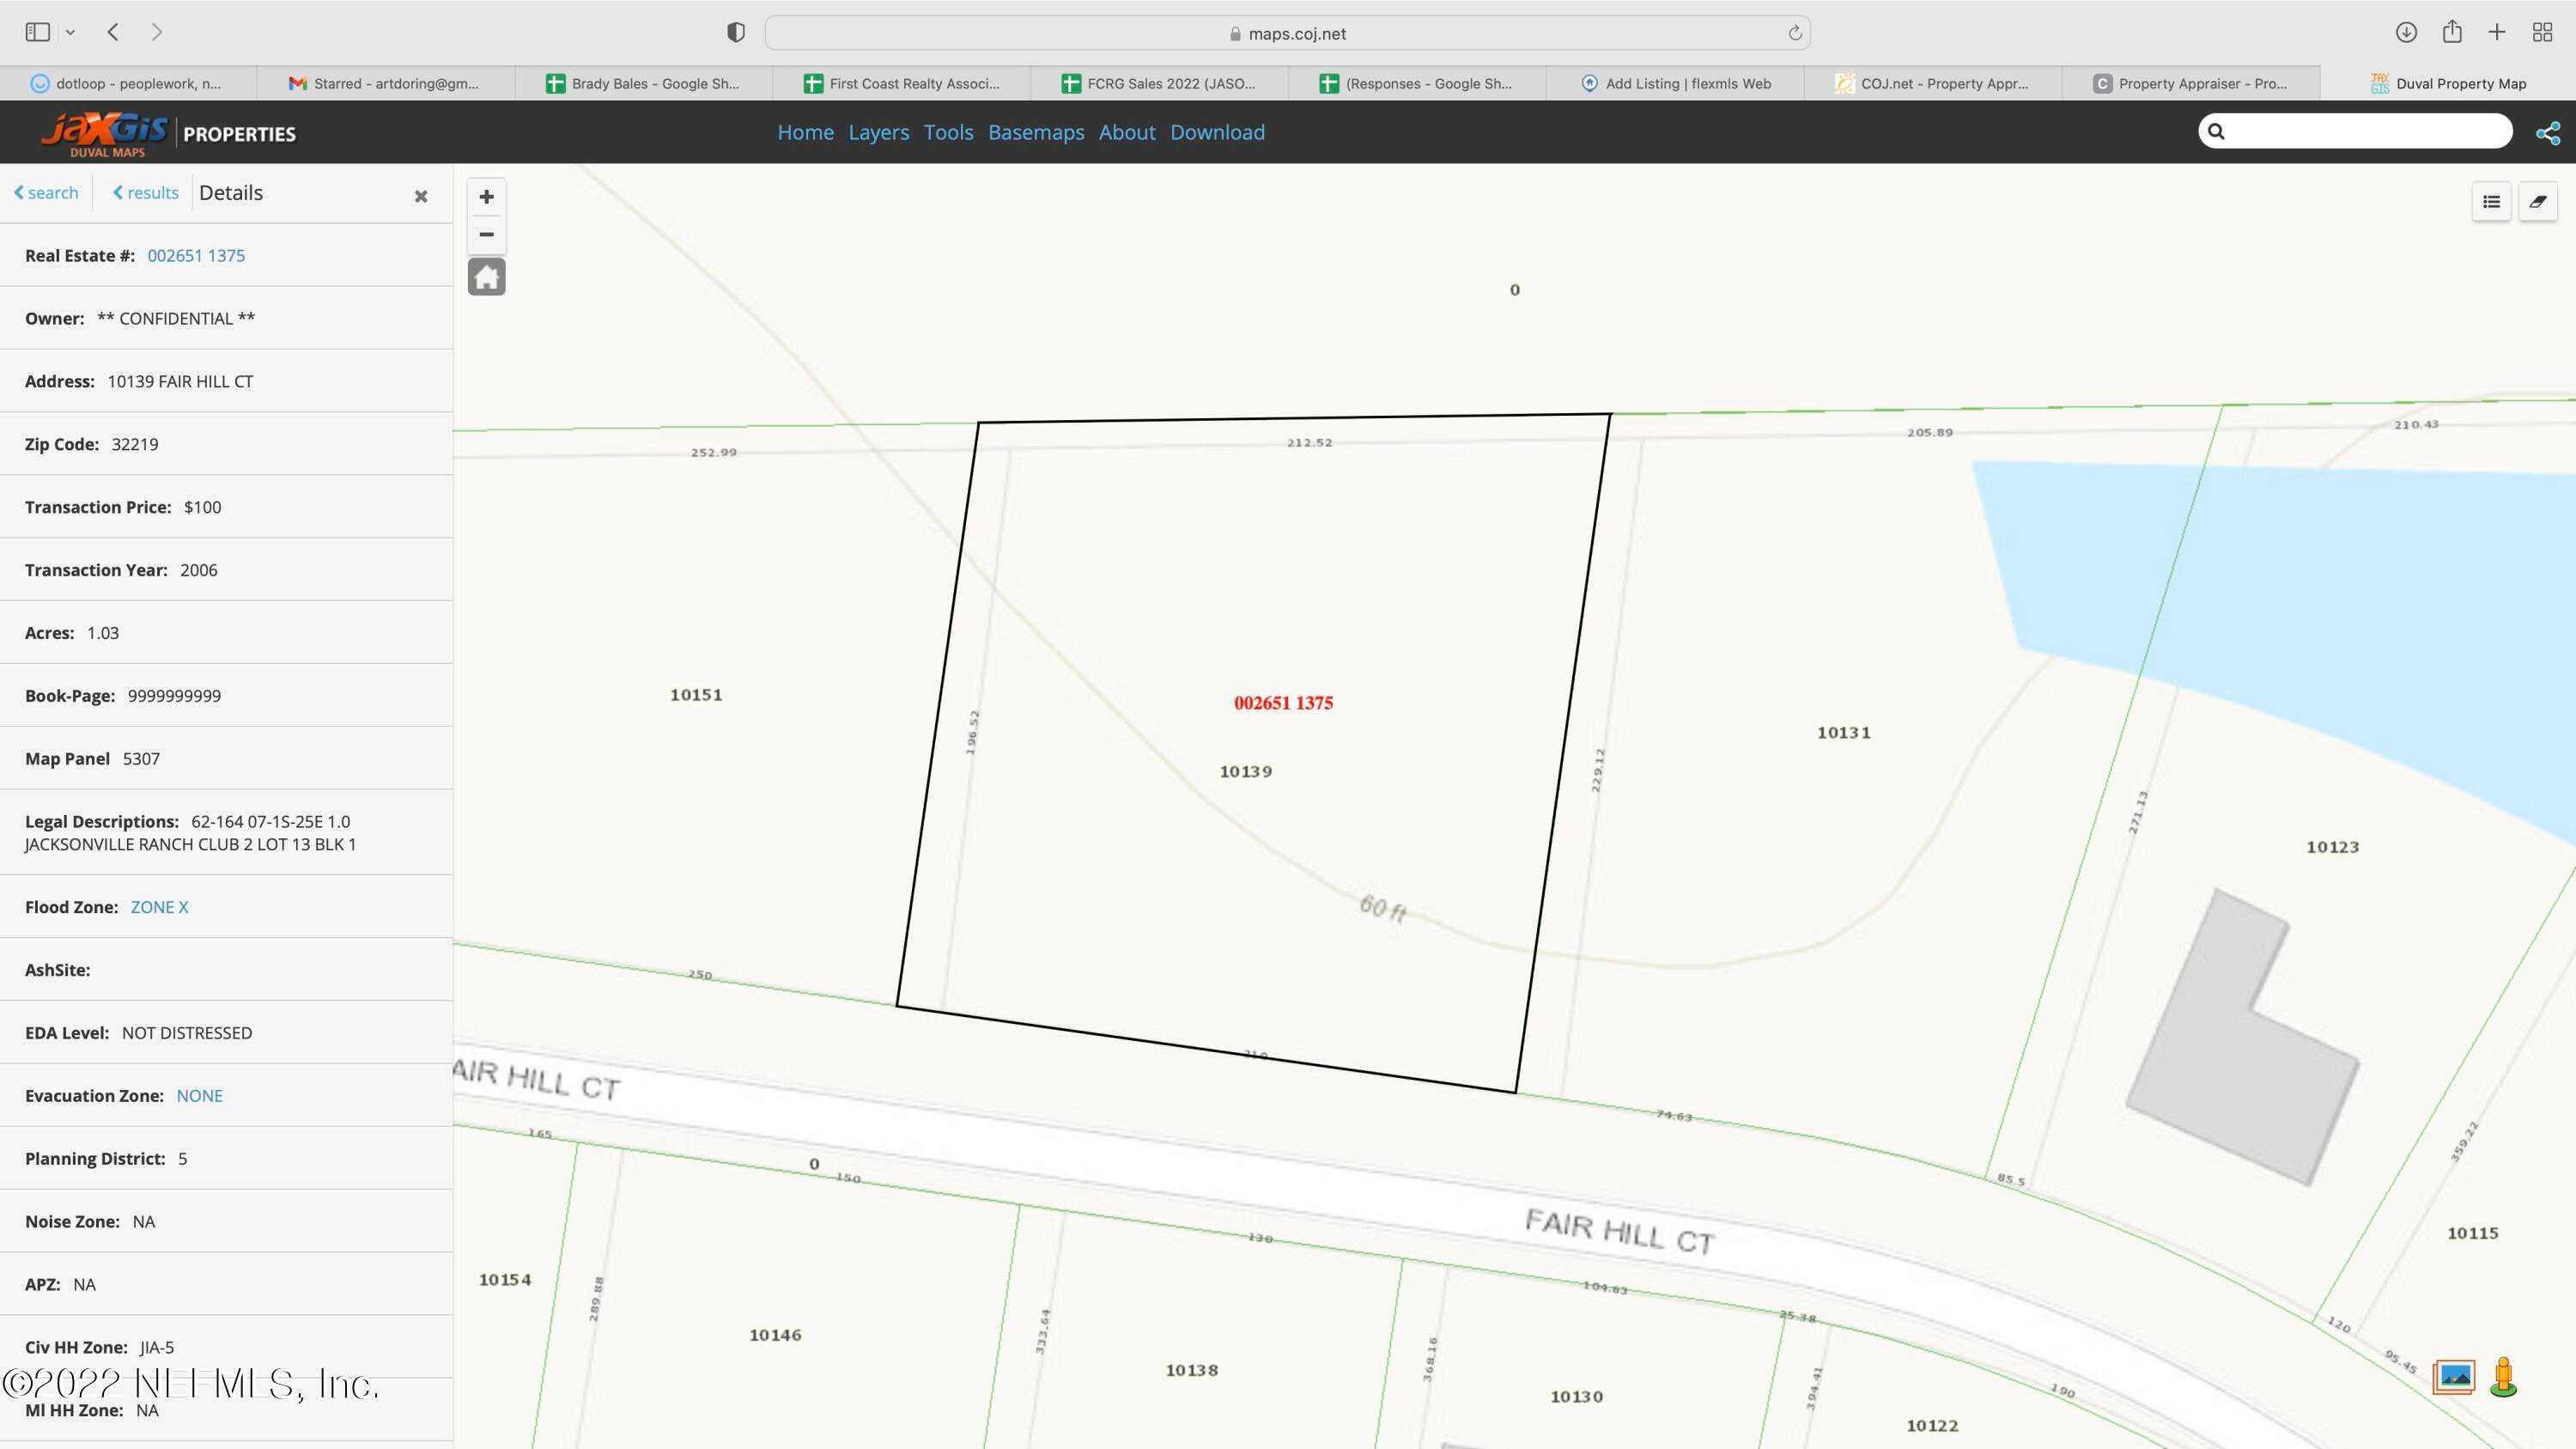Screen dimensions: 2576x1449
Task: Toggle the Safari sidebar icon
Action: [x=38, y=32]
